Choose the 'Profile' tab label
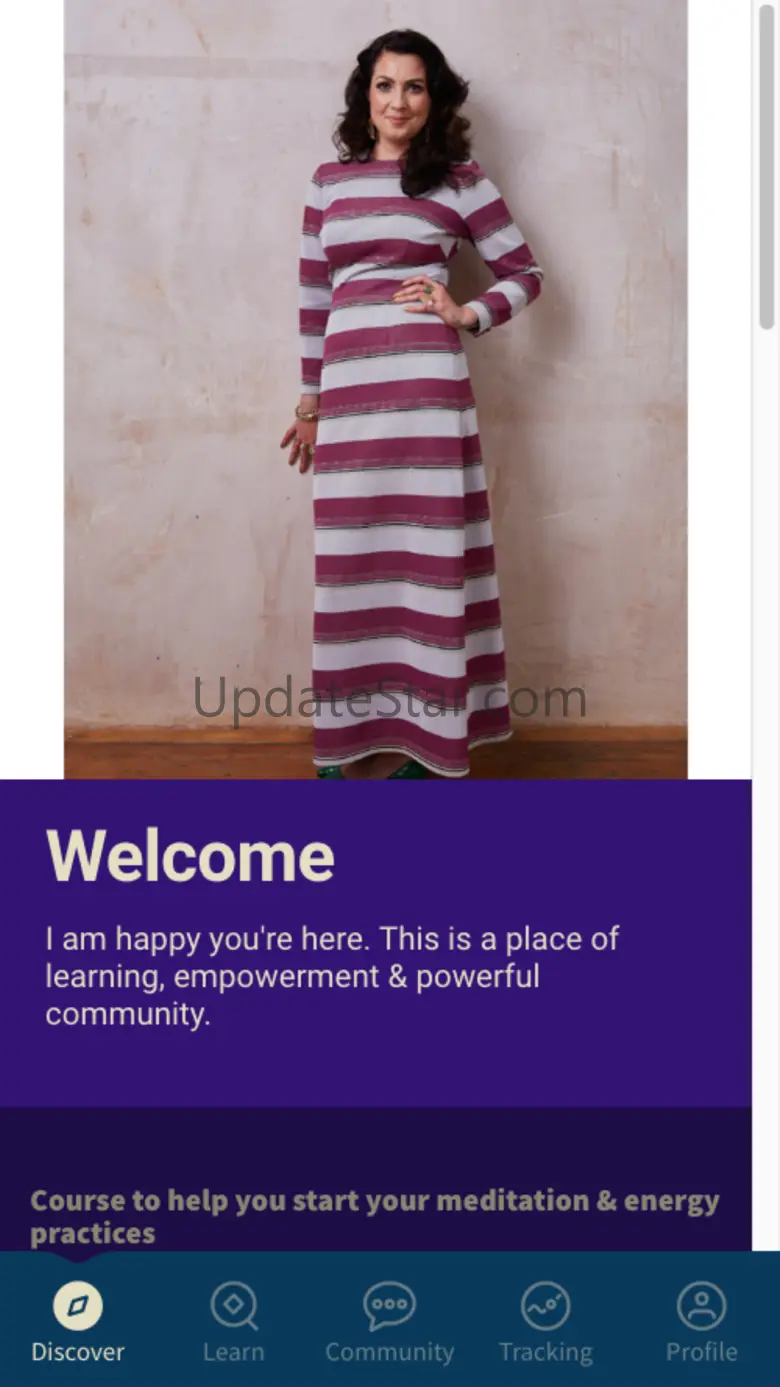This screenshot has height=1387, width=780. point(701,1352)
